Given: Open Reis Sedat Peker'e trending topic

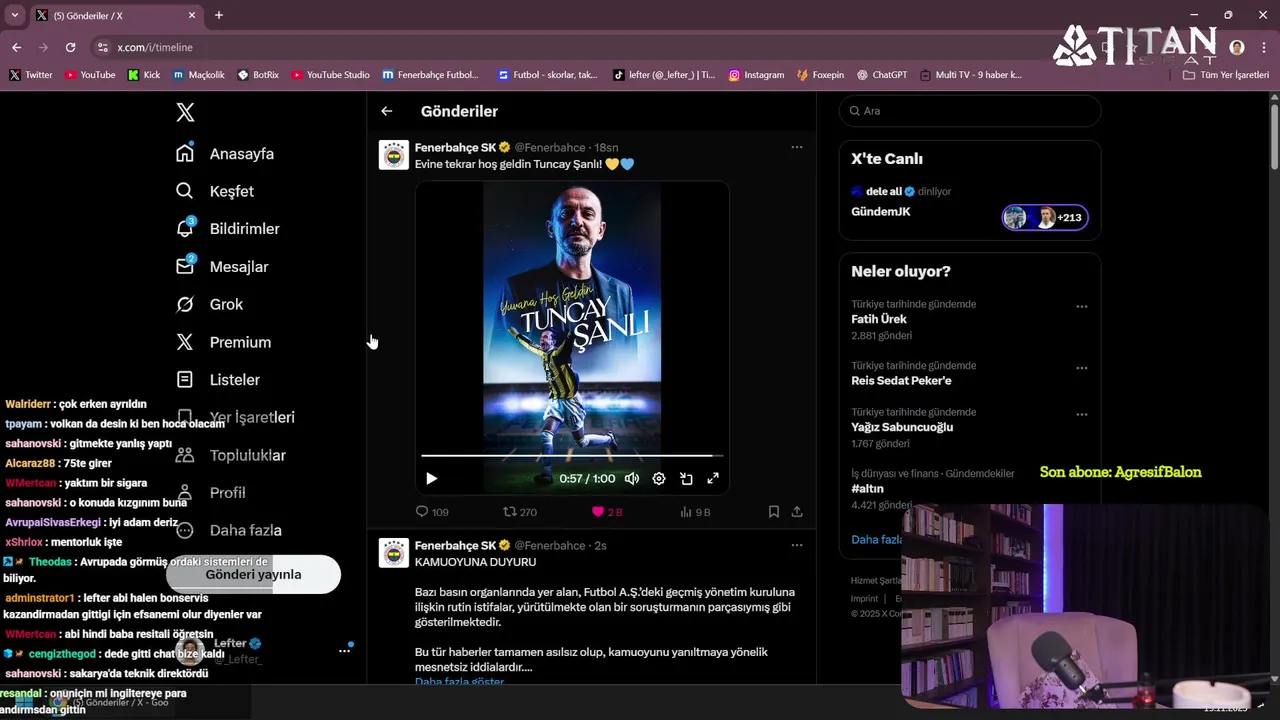Looking at the screenshot, I should coord(901,381).
